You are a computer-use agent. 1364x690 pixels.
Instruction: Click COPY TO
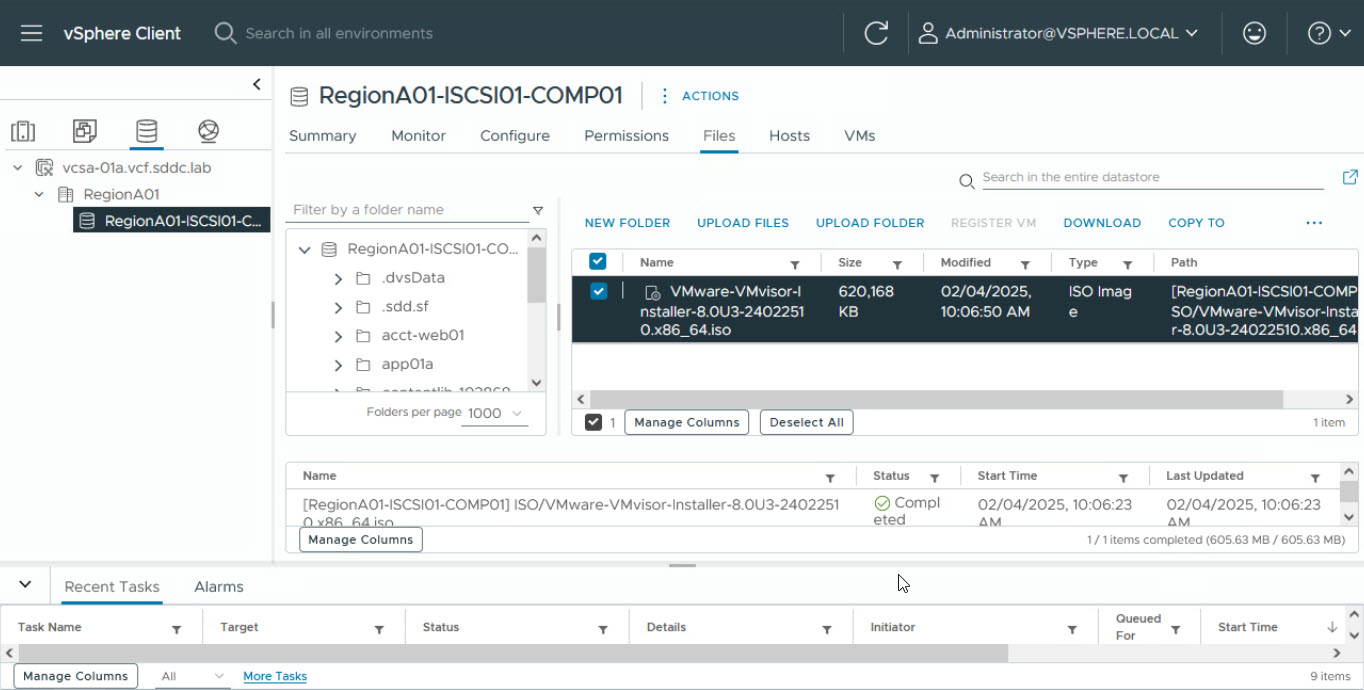point(1196,223)
